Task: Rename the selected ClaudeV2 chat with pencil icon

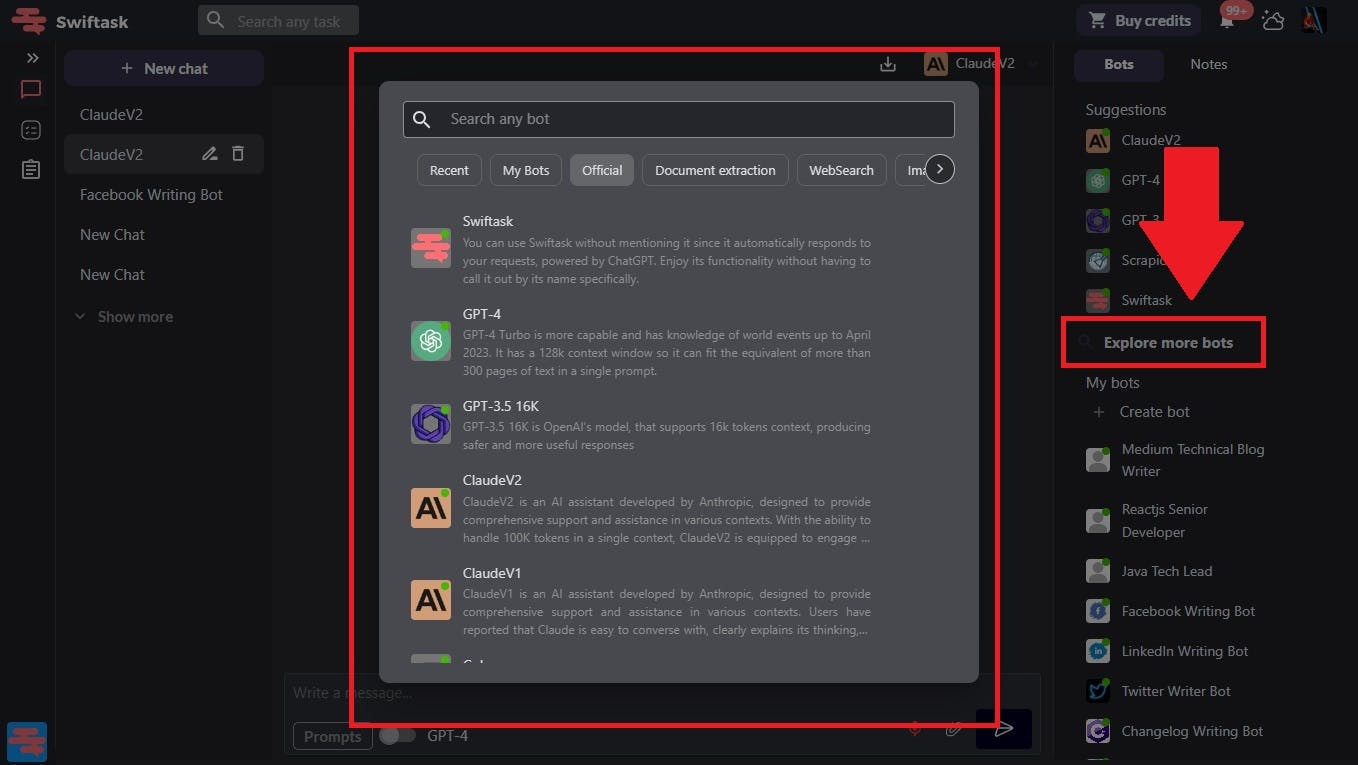Action: [209, 154]
